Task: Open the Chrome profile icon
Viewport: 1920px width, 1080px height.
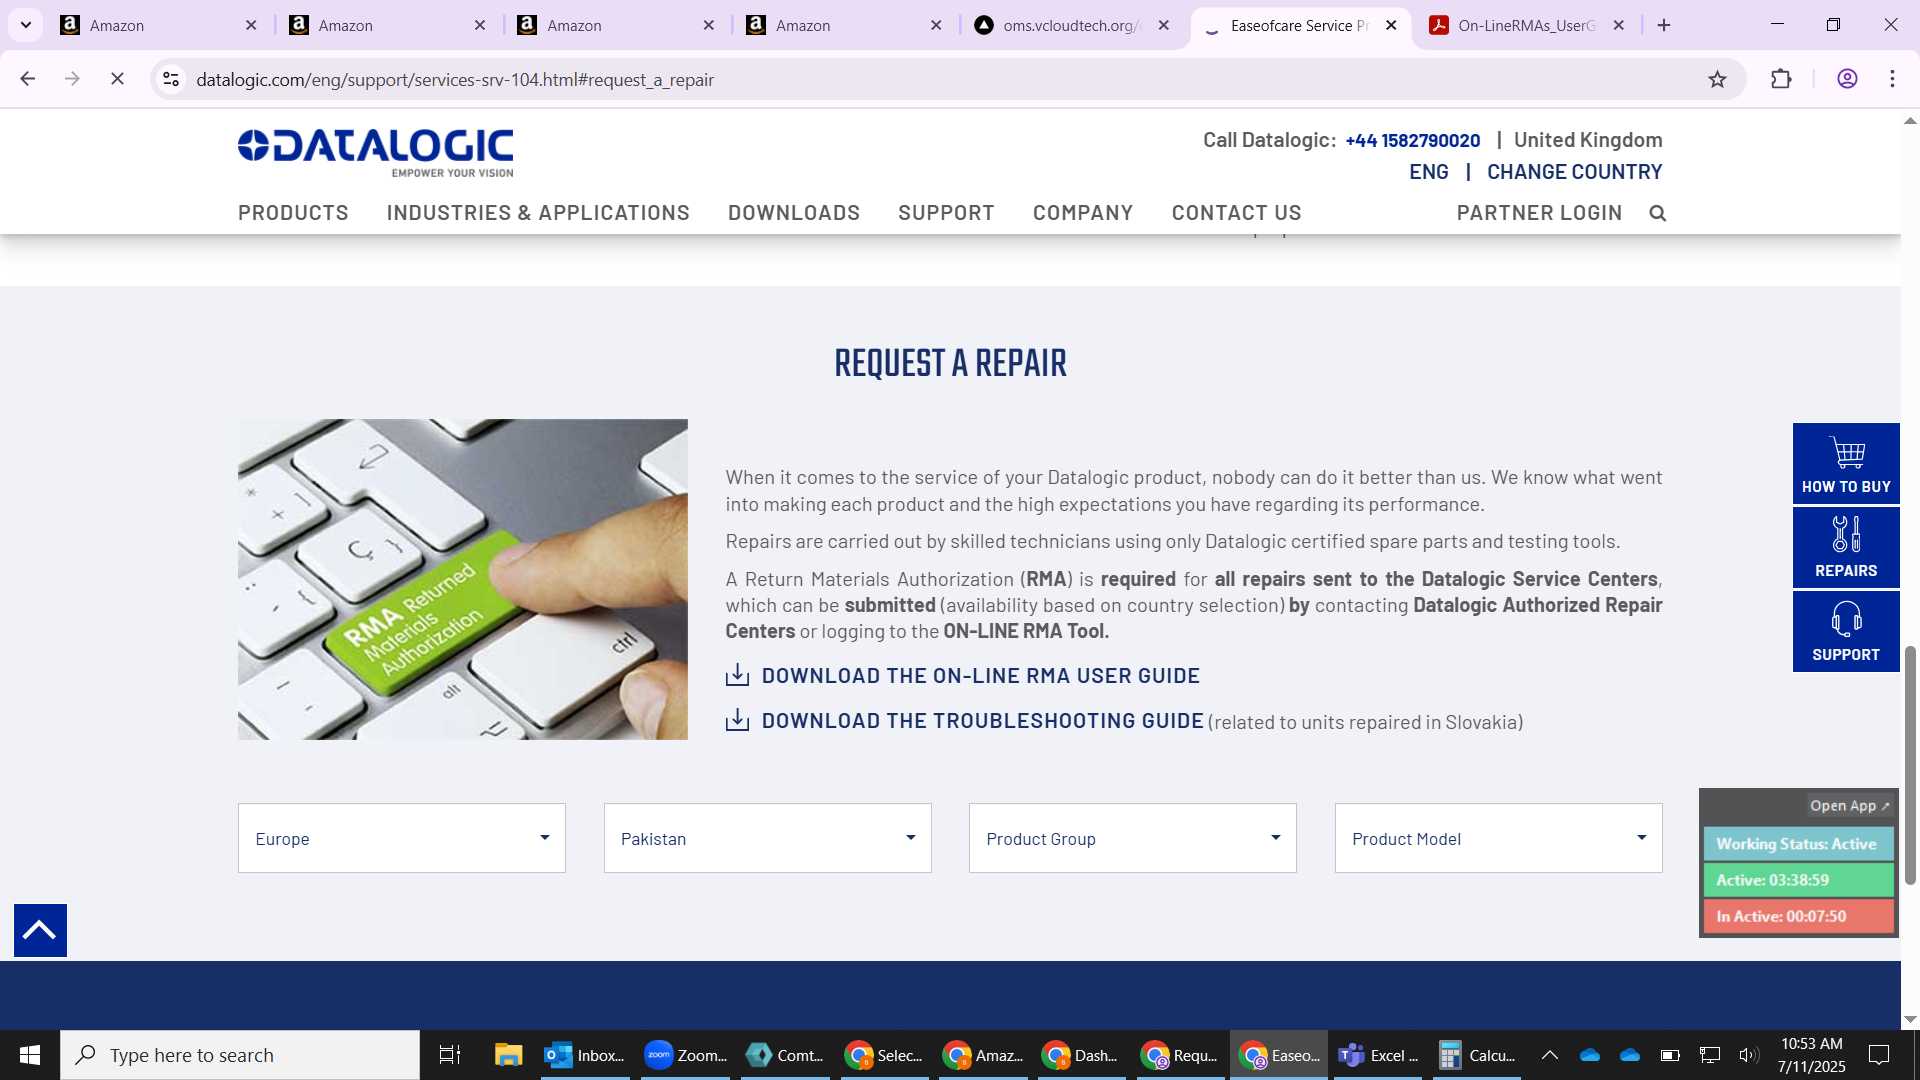Action: [1847, 79]
